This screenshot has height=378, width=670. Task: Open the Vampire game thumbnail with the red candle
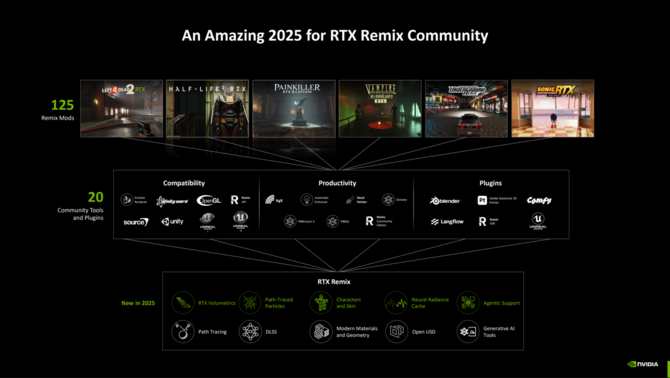point(380,108)
